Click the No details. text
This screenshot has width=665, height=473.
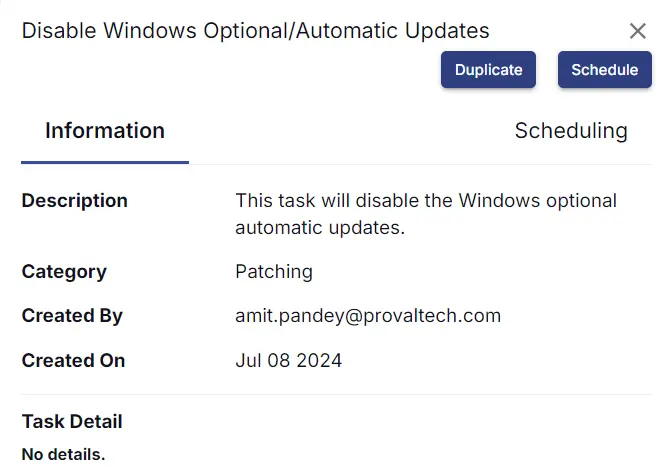(63, 454)
